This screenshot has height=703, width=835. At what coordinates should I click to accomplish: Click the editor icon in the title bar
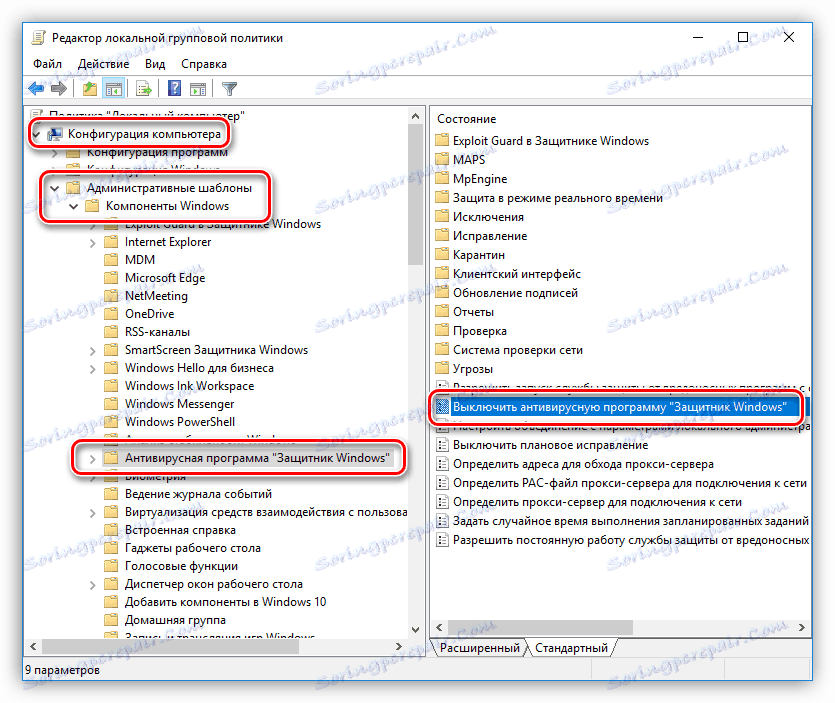(38, 38)
